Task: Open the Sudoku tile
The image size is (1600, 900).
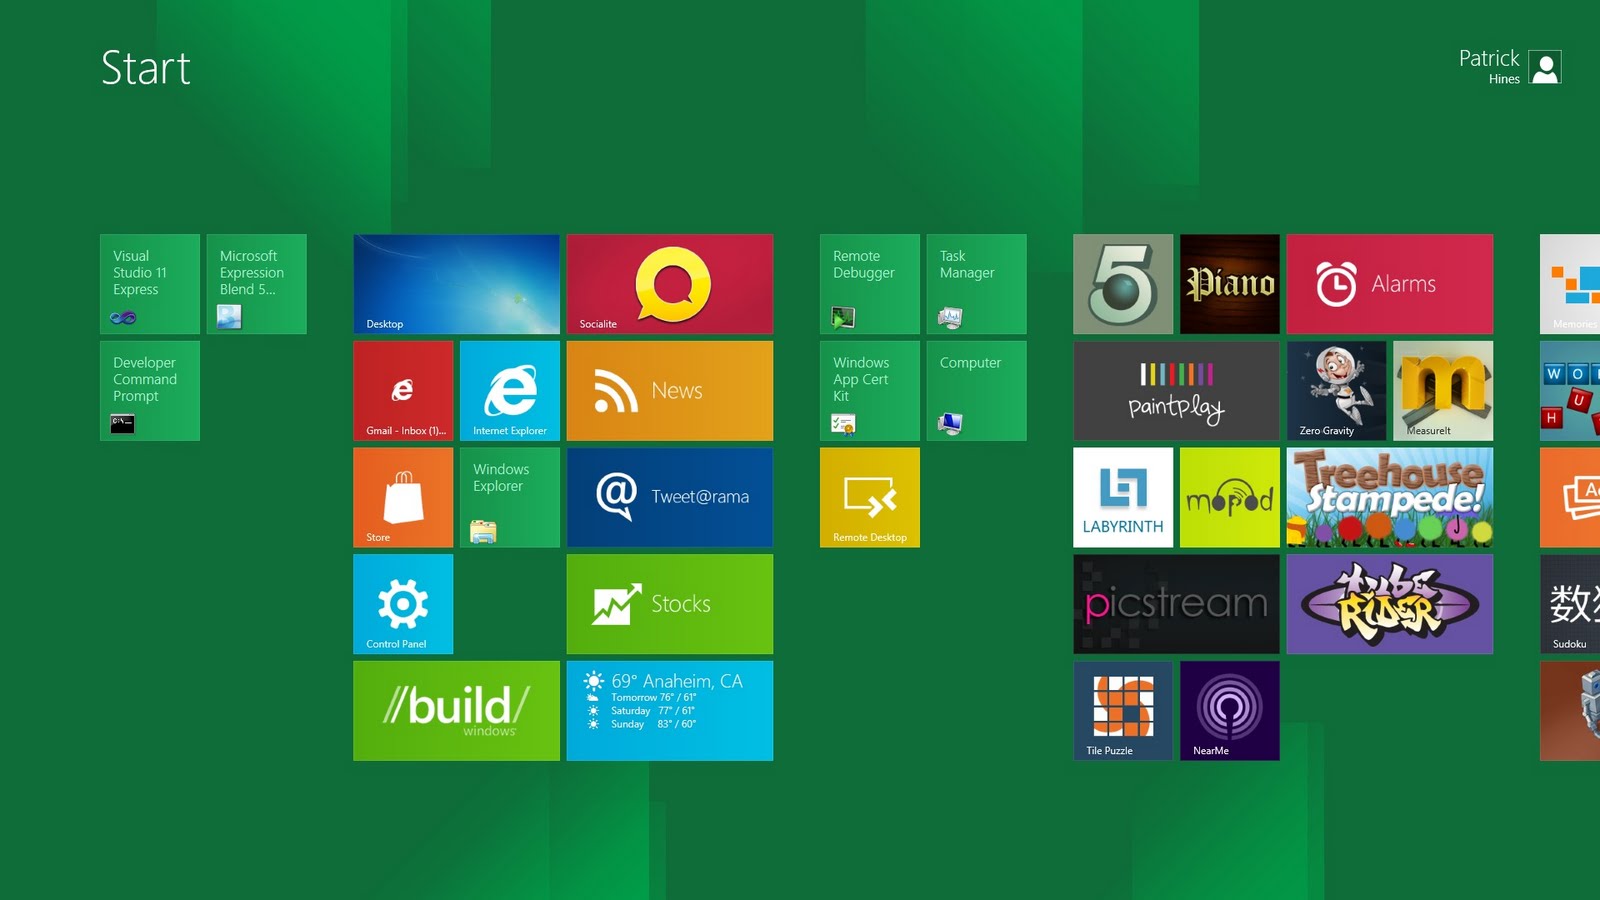Action: pyautogui.click(x=1570, y=604)
